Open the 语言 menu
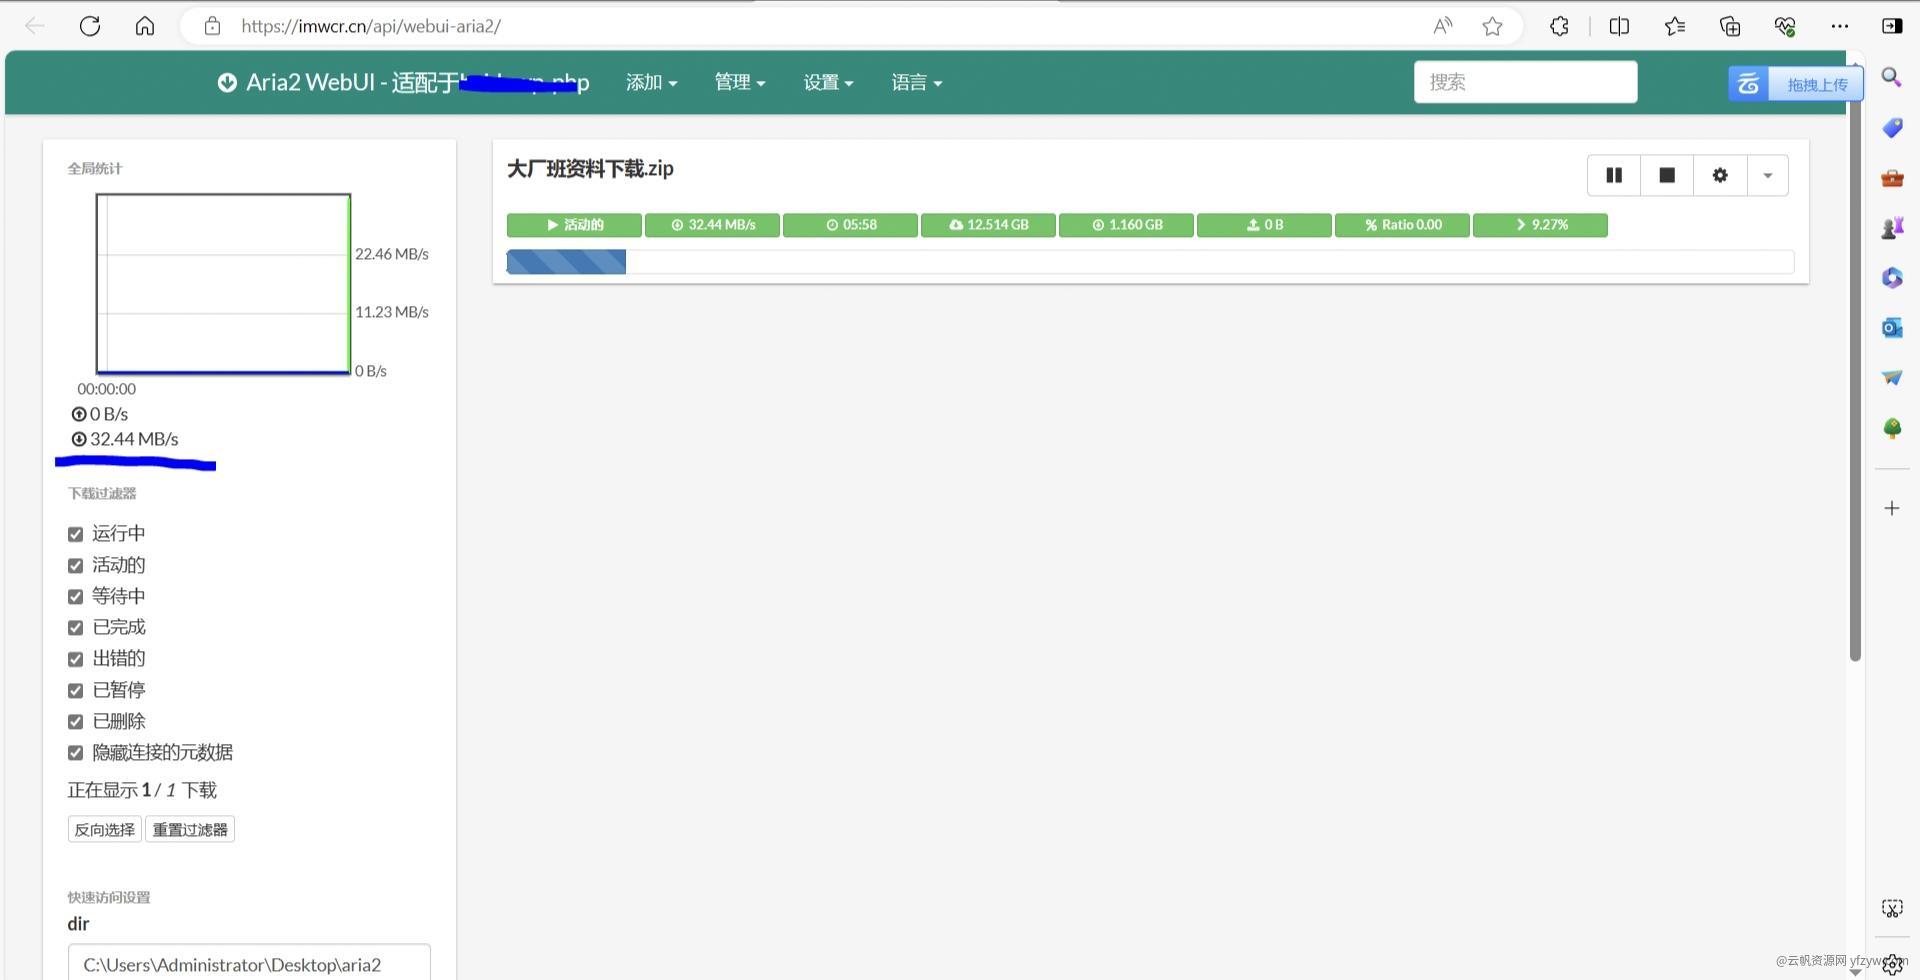 (x=917, y=82)
